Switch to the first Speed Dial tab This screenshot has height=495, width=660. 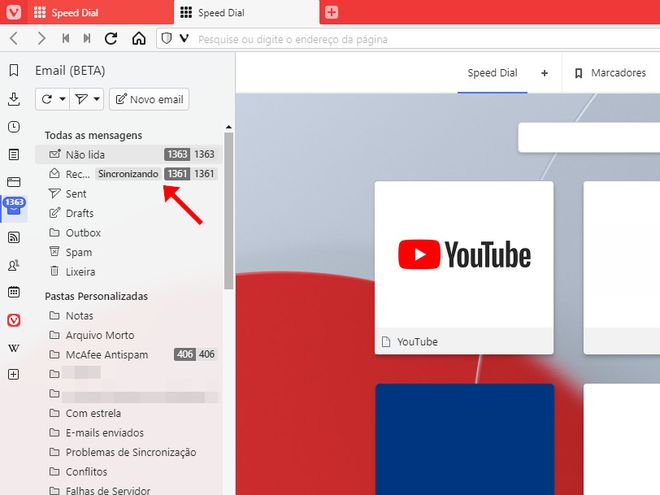tap(100, 13)
